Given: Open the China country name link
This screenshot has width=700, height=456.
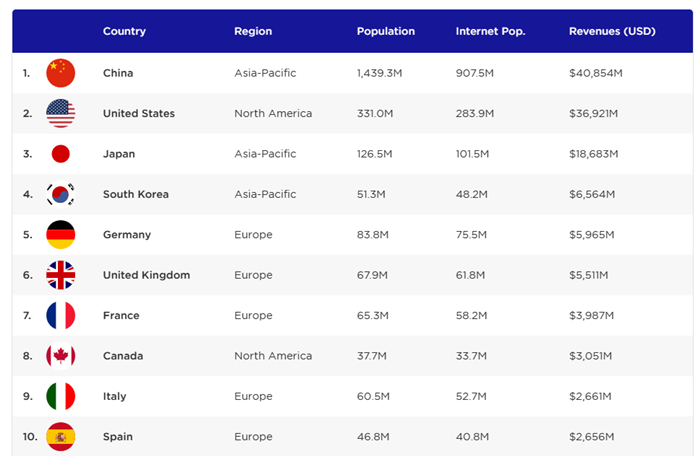Looking at the screenshot, I should [118, 73].
